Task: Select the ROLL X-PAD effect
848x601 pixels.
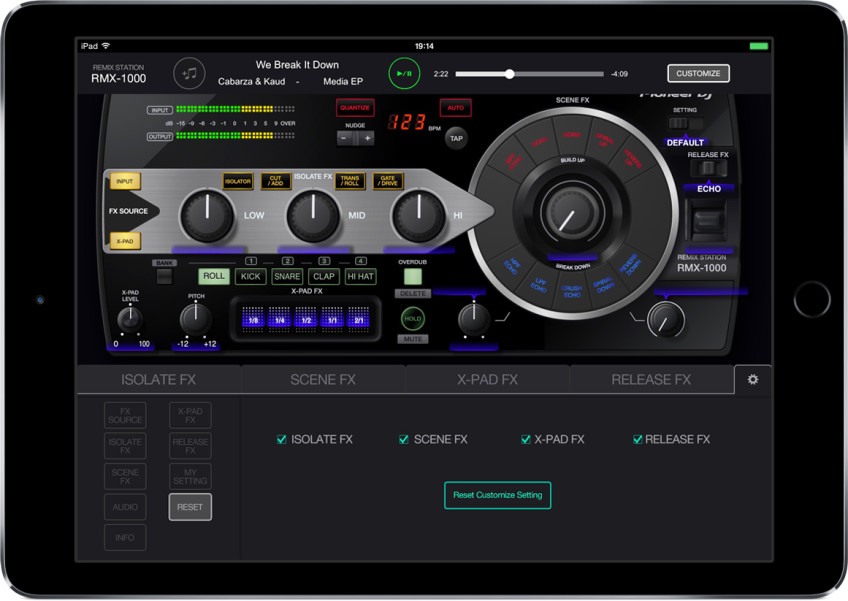Action: [213, 276]
